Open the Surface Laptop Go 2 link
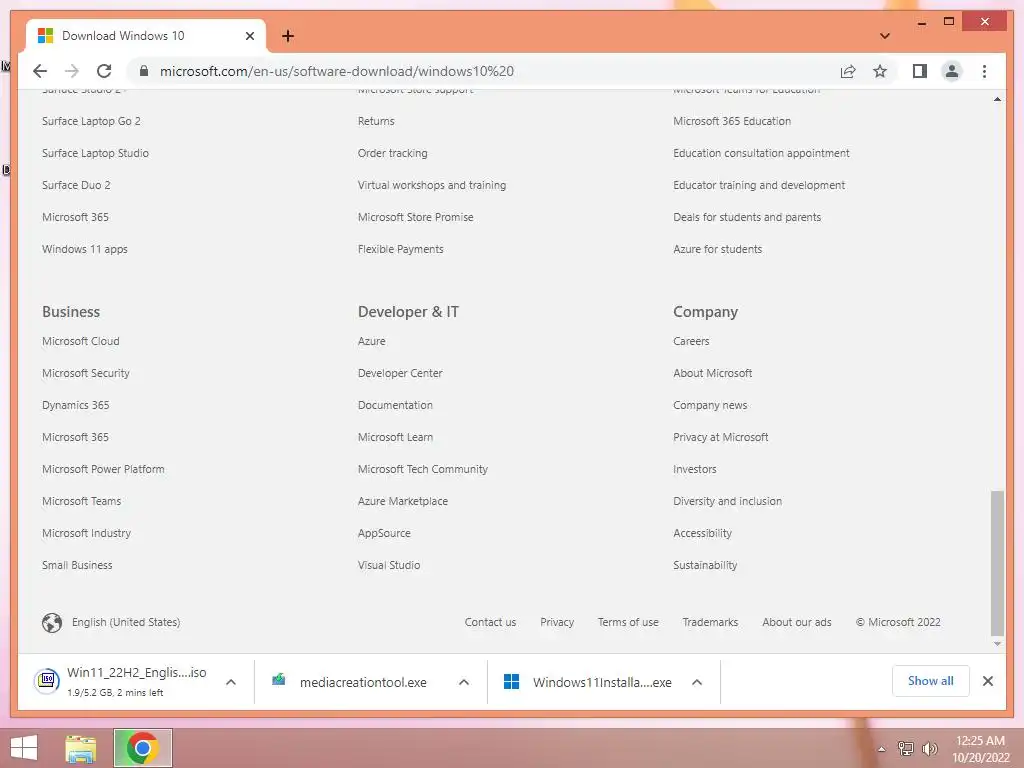The height and width of the screenshot is (768, 1024). pos(91,121)
